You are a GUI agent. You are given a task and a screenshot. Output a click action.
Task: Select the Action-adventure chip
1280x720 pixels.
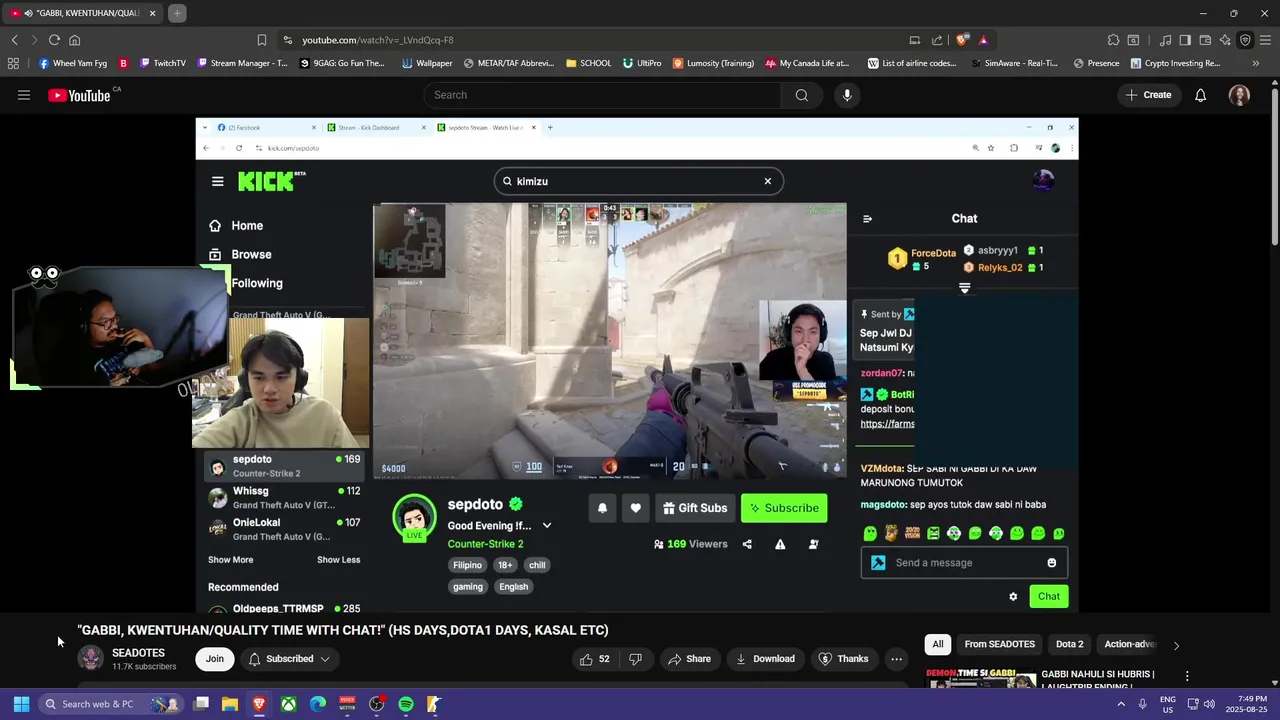(x=1130, y=645)
